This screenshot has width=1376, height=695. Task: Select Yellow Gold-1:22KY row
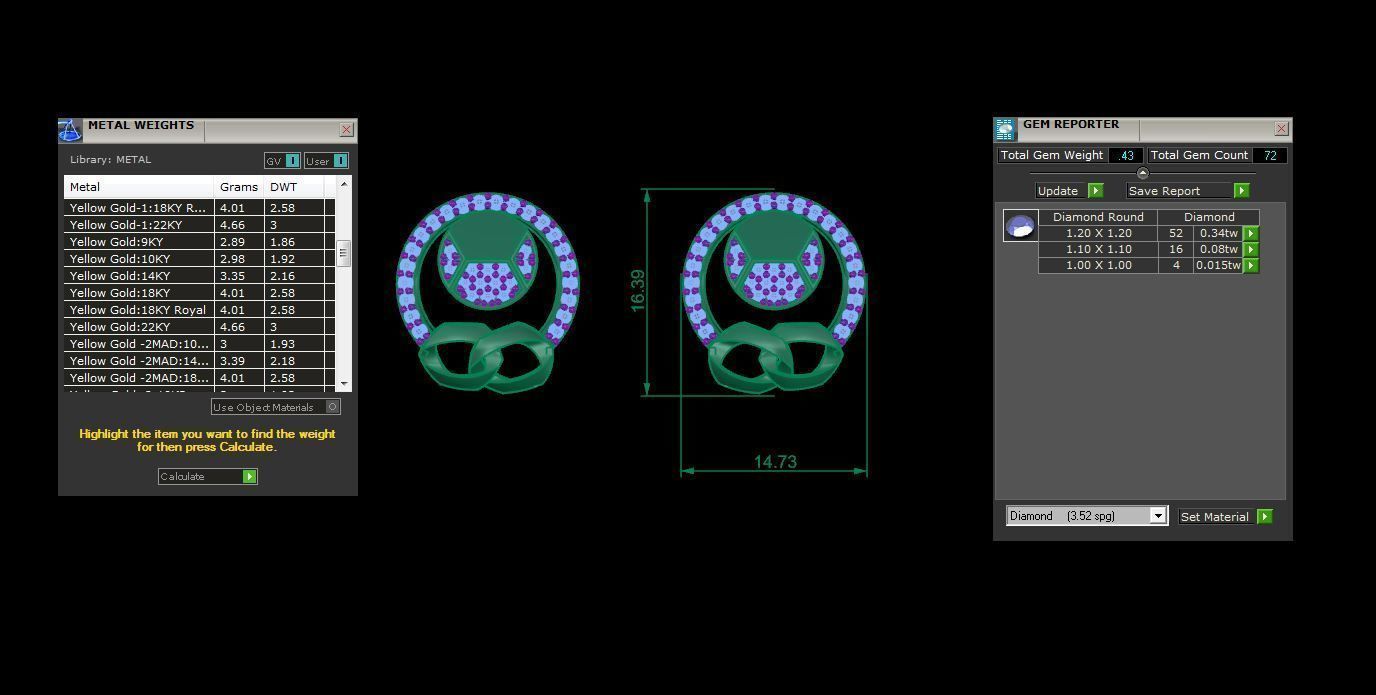coord(199,225)
